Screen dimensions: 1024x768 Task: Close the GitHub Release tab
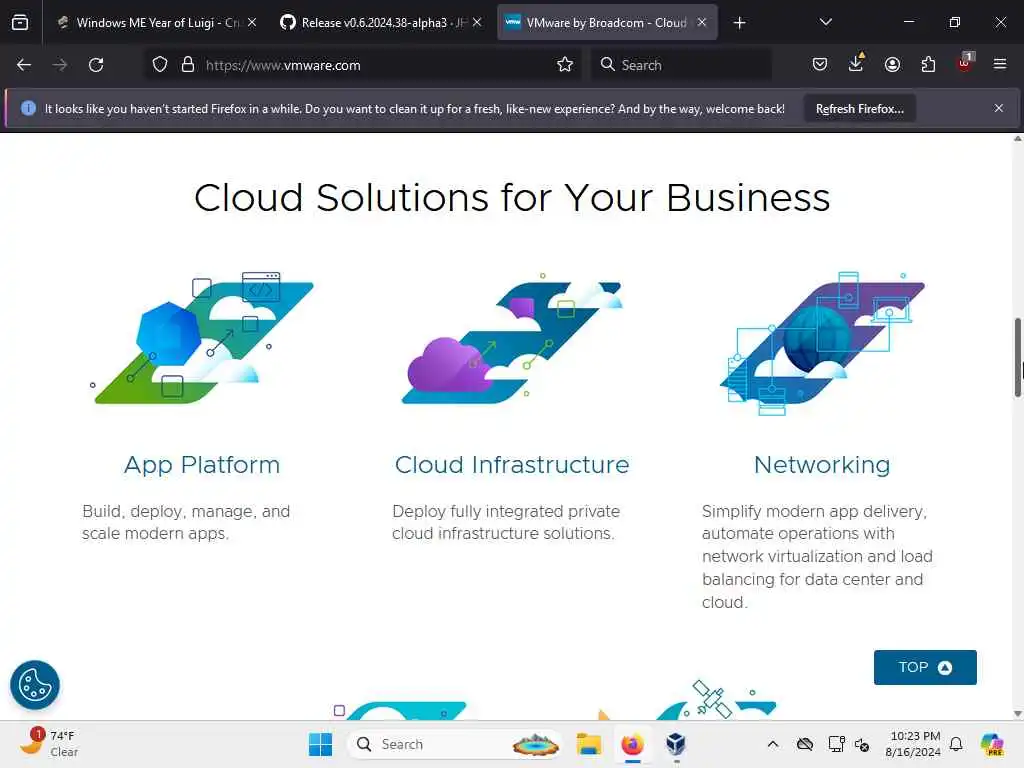pos(477,23)
